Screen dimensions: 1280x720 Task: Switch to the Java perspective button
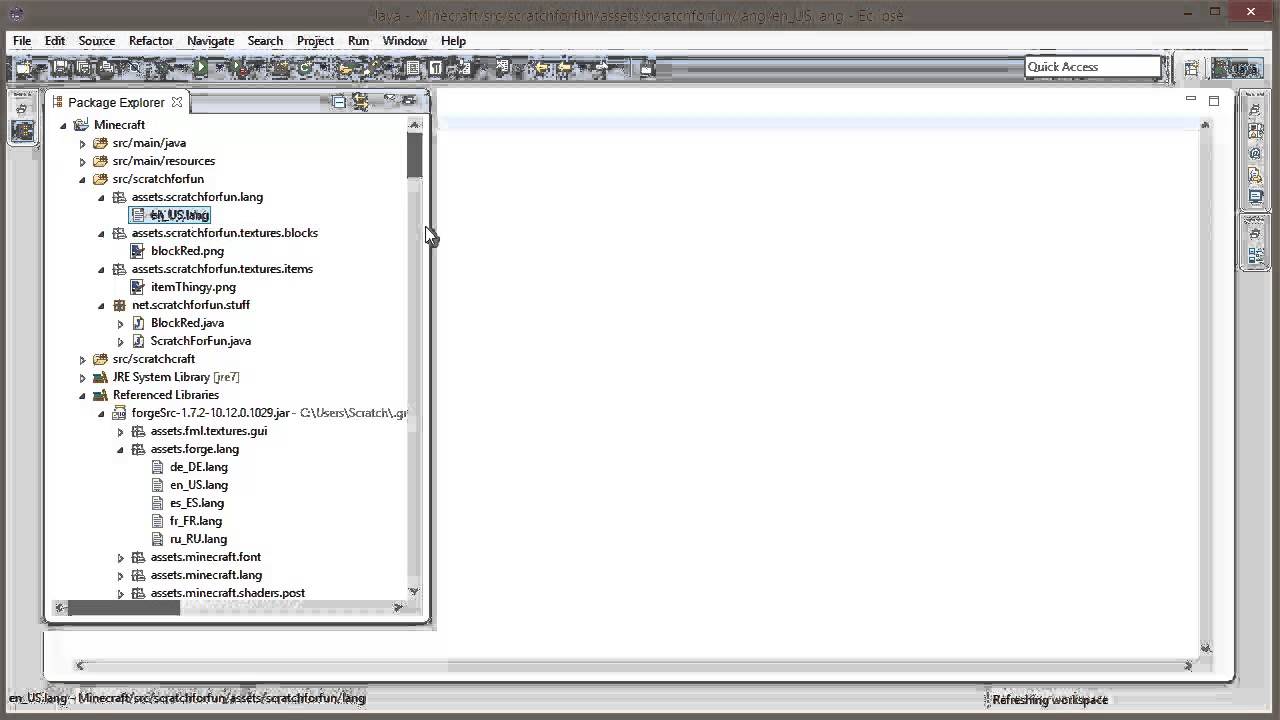[1237, 68]
